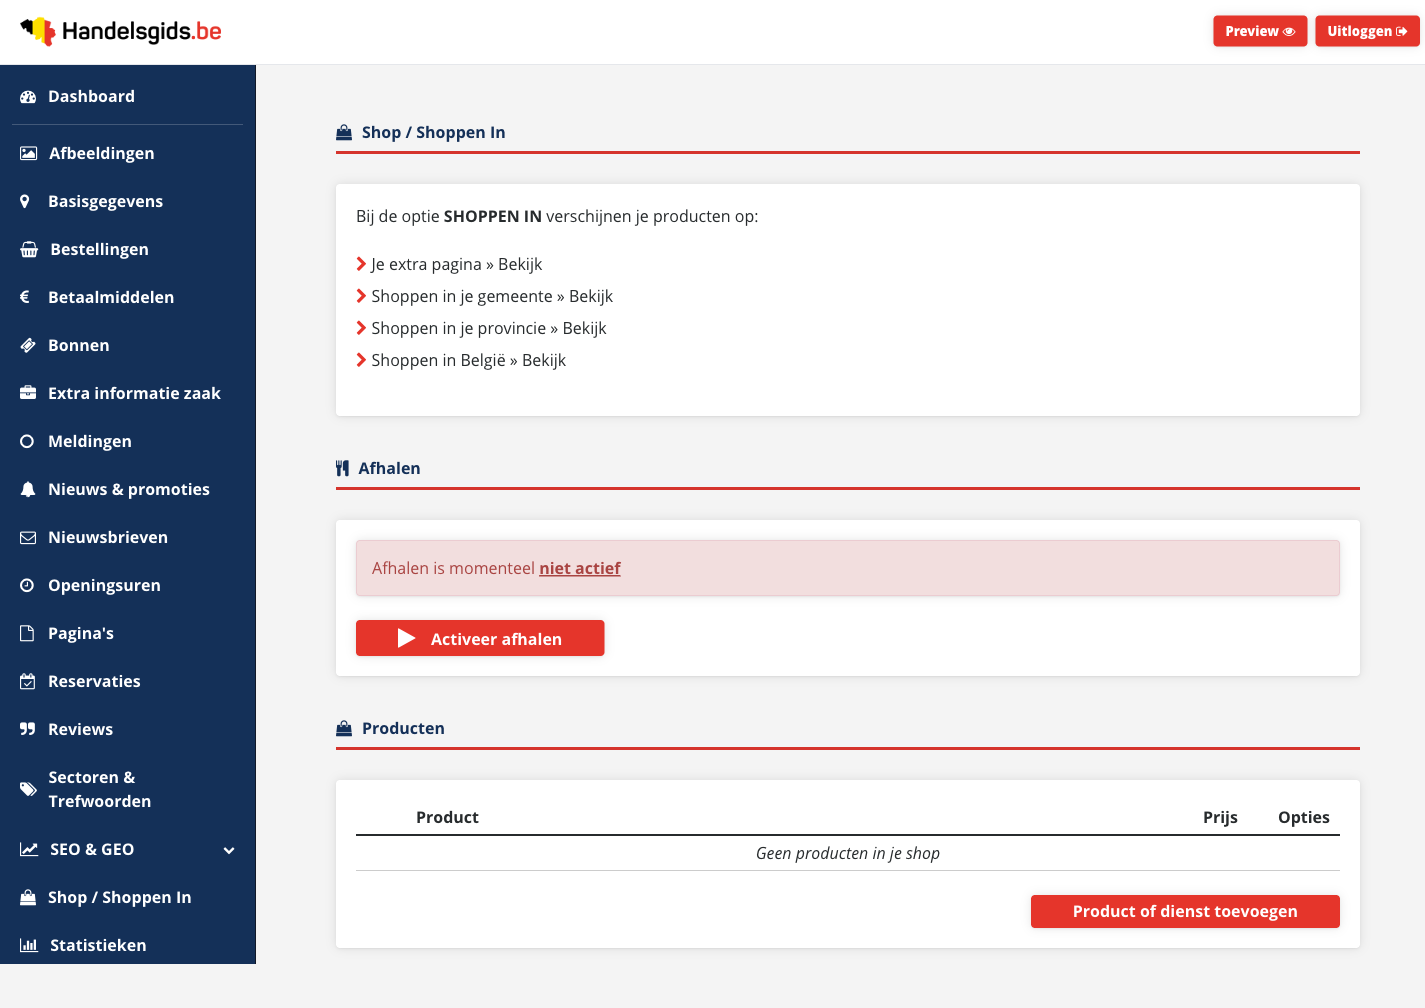Click the Afbeeldingen picture icon in the sidebar
The width and height of the screenshot is (1425, 1008).
tap(29, 153)
